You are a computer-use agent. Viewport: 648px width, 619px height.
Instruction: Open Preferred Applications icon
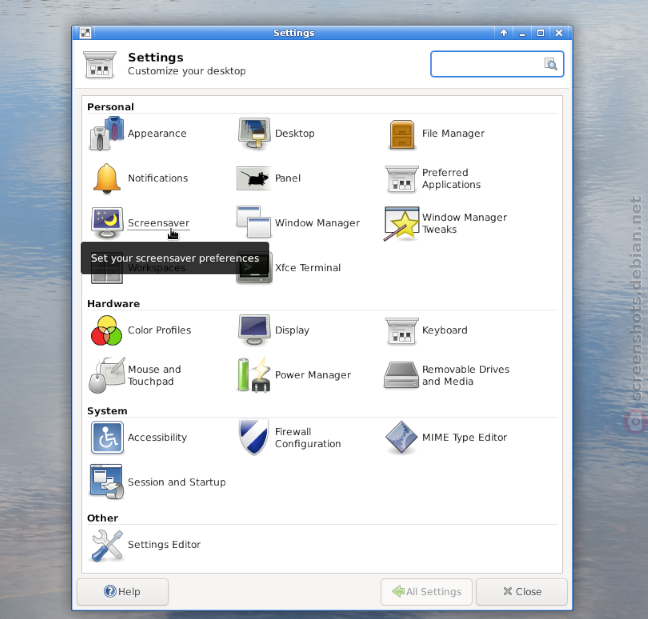(x=402, y=179)
